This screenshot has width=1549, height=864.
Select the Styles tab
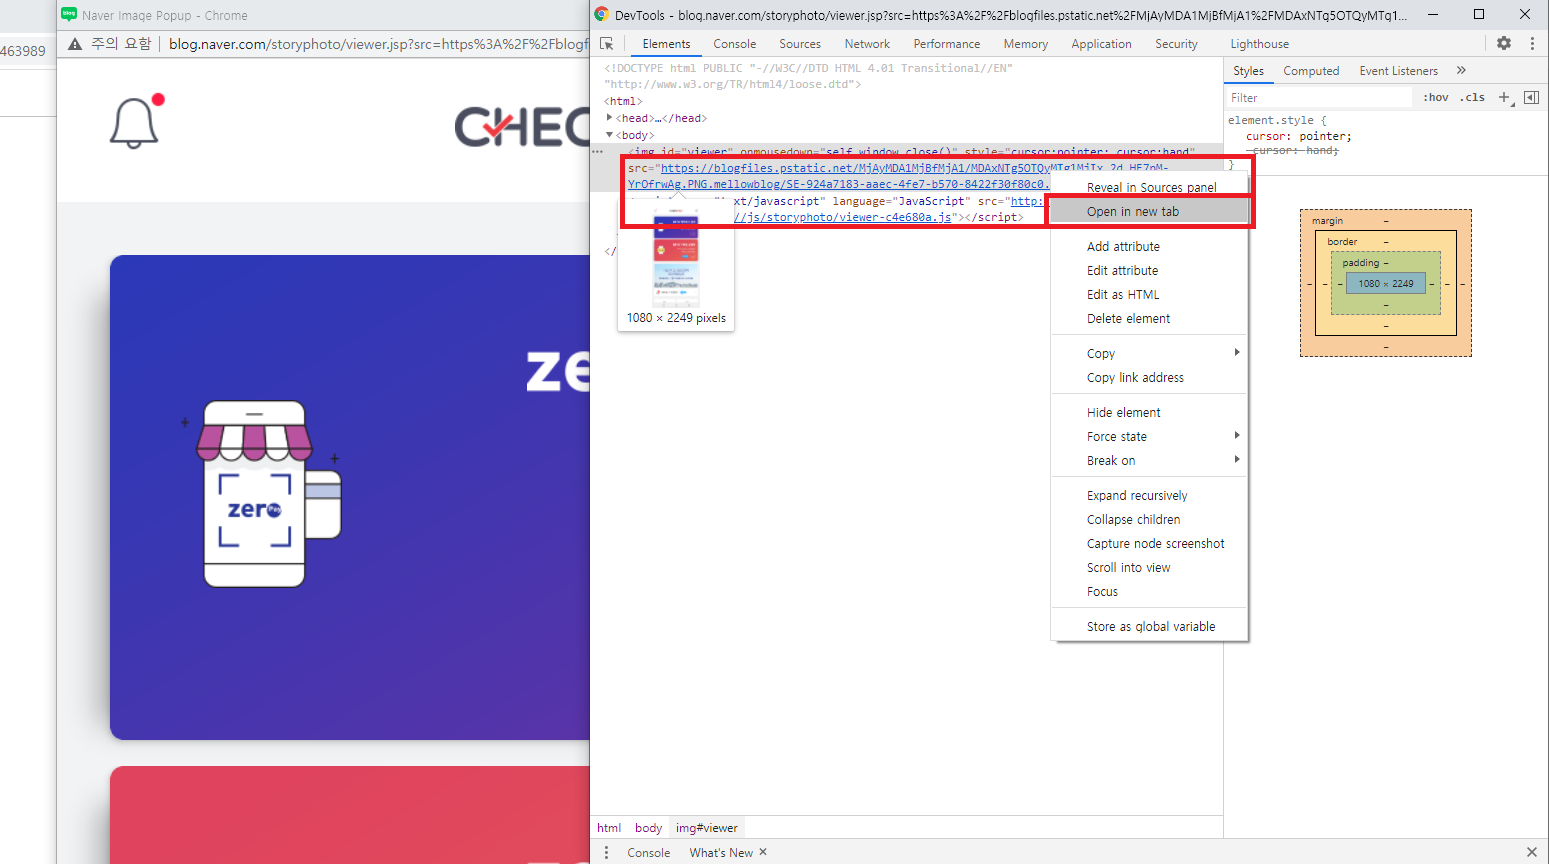pos(1248,71)
